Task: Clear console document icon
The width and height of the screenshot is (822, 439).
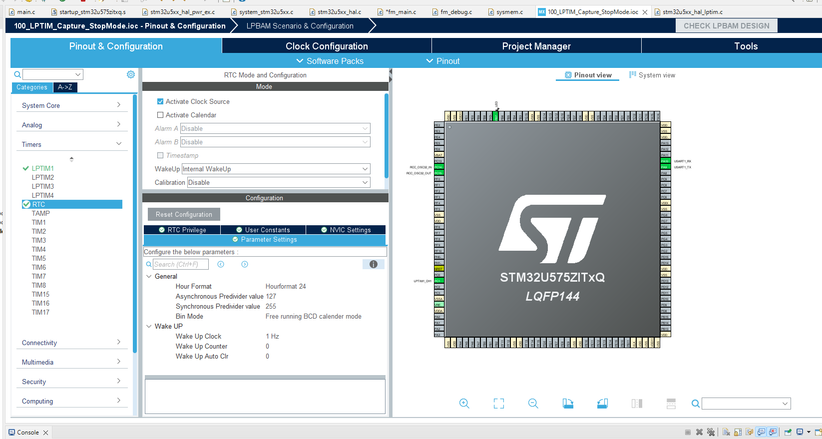Action: [727, 433]
